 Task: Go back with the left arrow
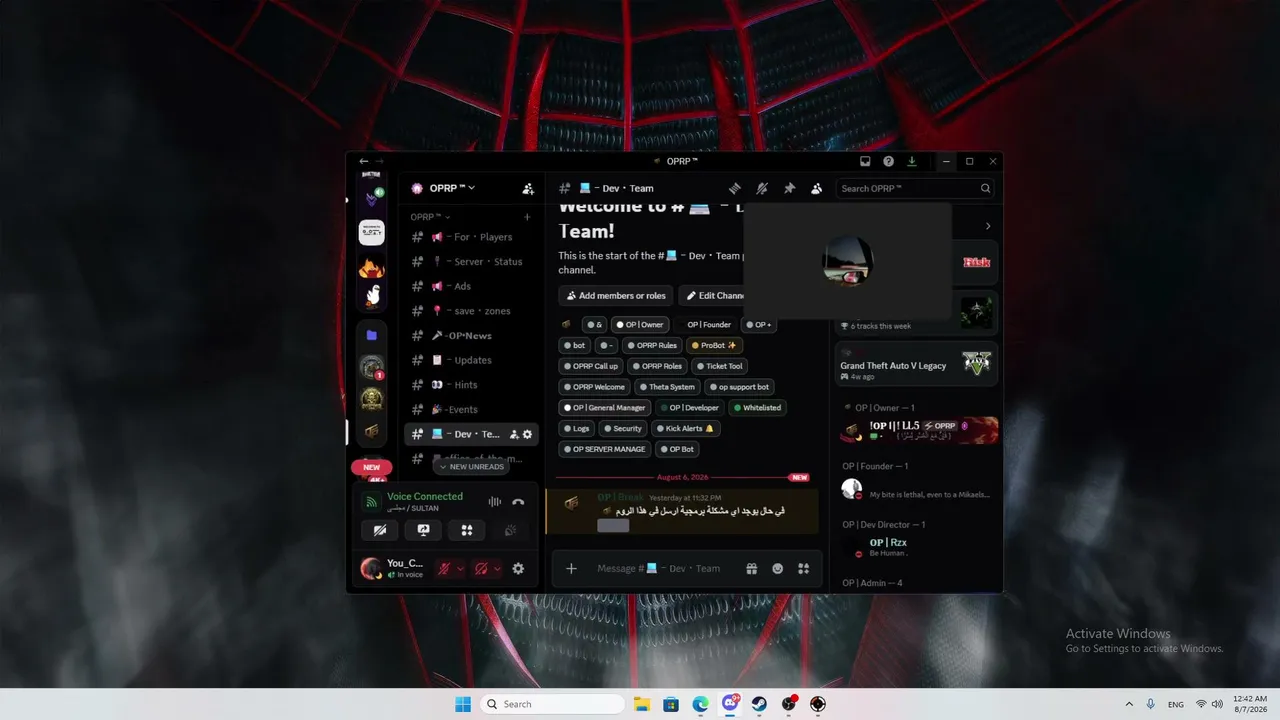(x=364, y=161)
